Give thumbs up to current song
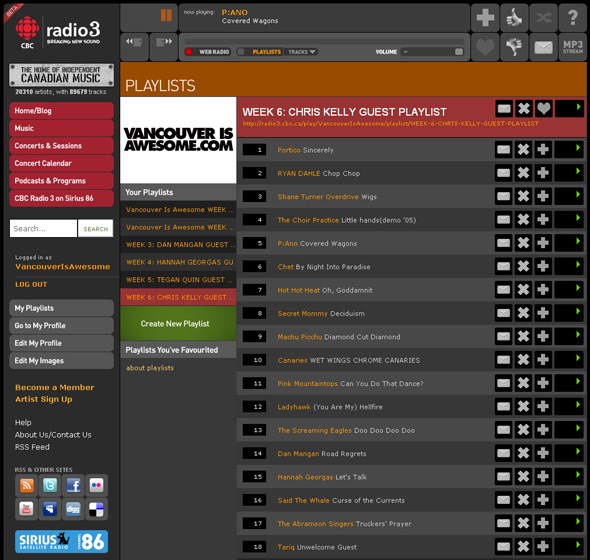 [x=514, y=17]
